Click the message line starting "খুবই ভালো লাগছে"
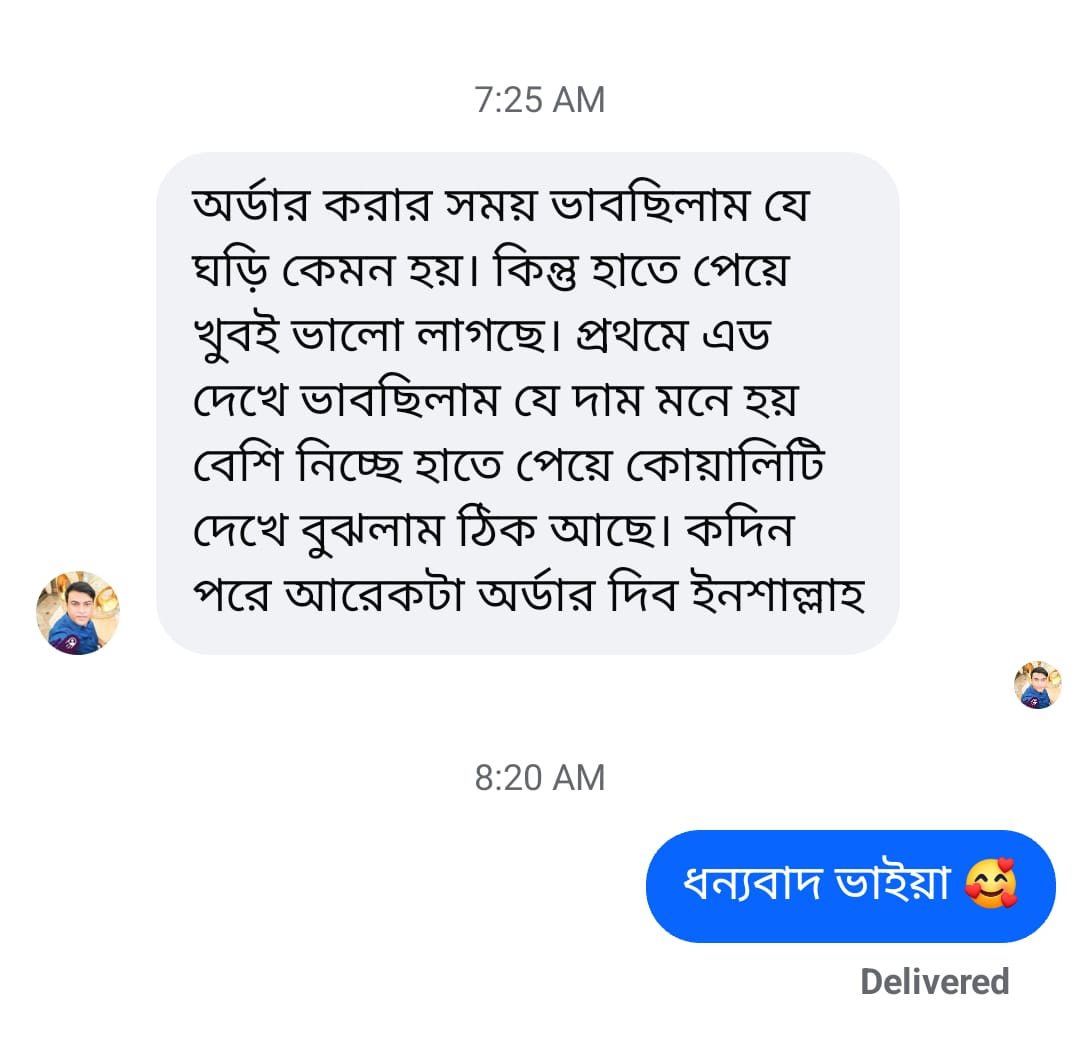The width and height of the screenshot is (1080, 1039). click(x=481, y=337)
